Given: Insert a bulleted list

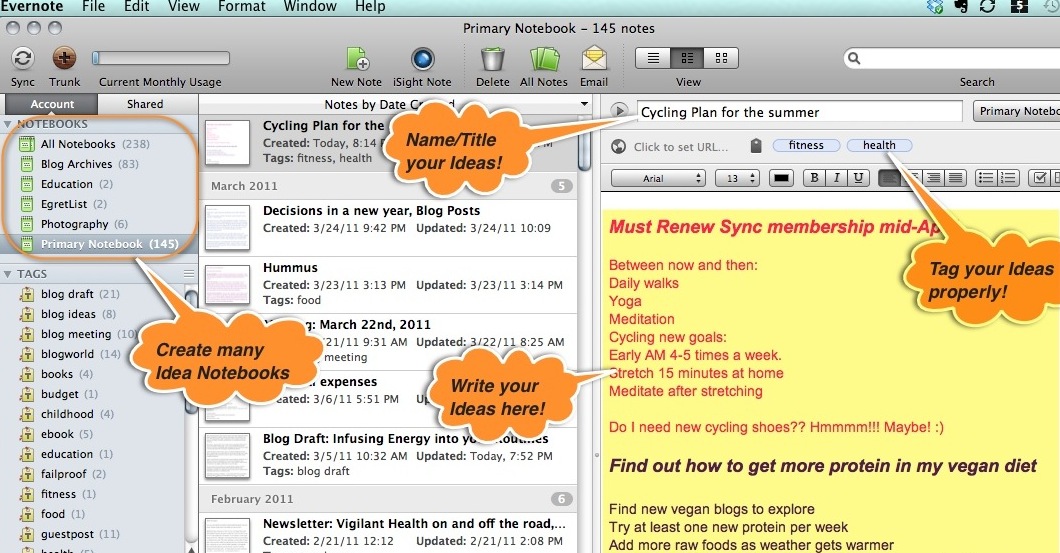Looking at the screenshot, I should 986,178.
